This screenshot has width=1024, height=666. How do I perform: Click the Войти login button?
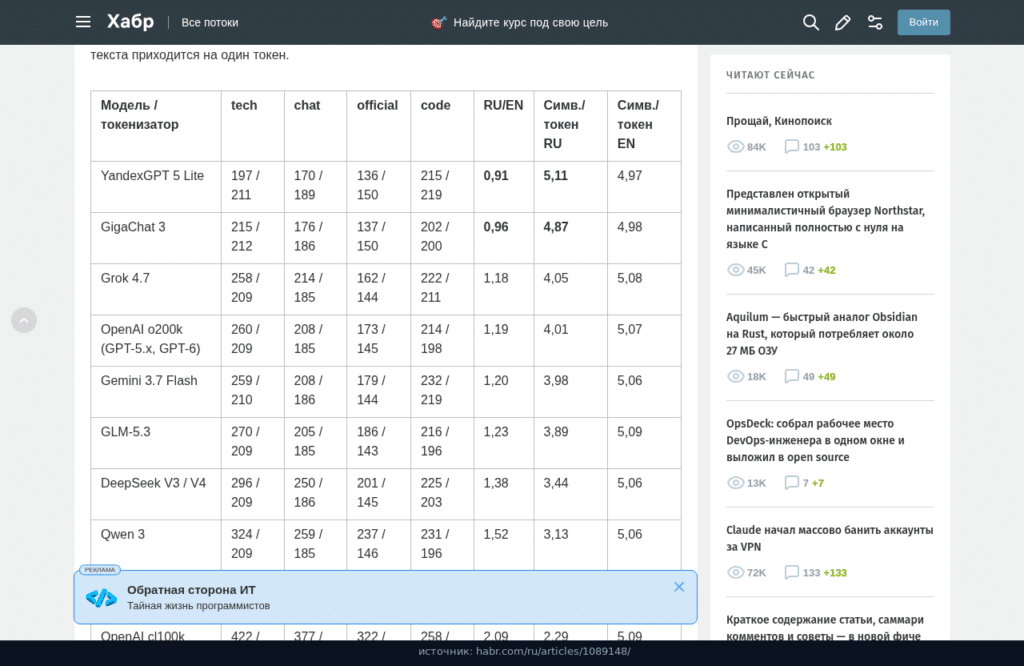click(x=923, y=22)
